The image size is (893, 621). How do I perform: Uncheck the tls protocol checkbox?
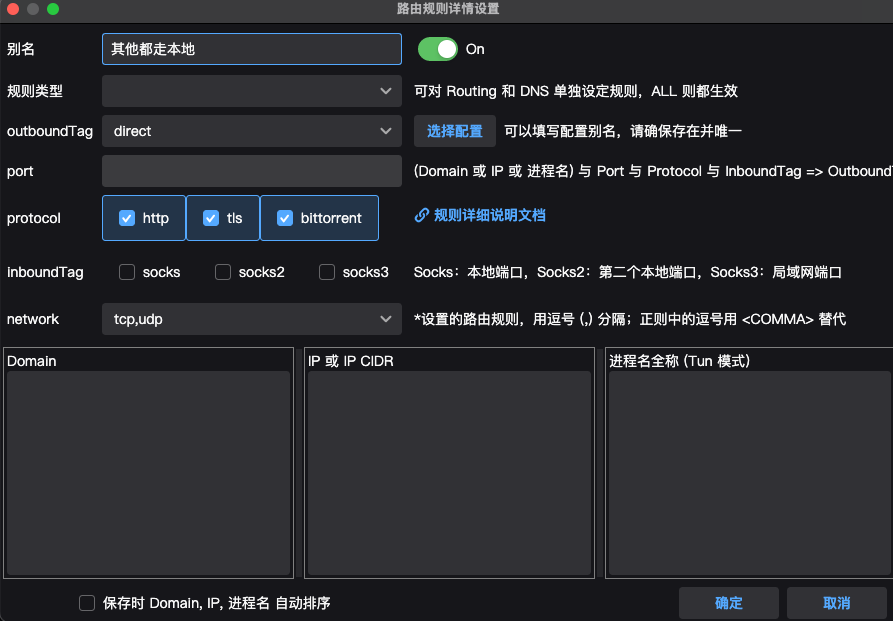(211, 218)
